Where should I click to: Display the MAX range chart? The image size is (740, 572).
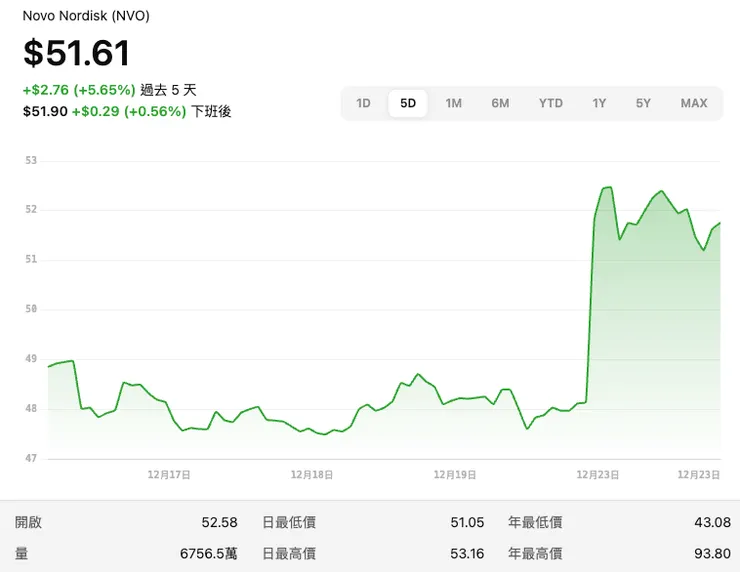tap(694, 103)
